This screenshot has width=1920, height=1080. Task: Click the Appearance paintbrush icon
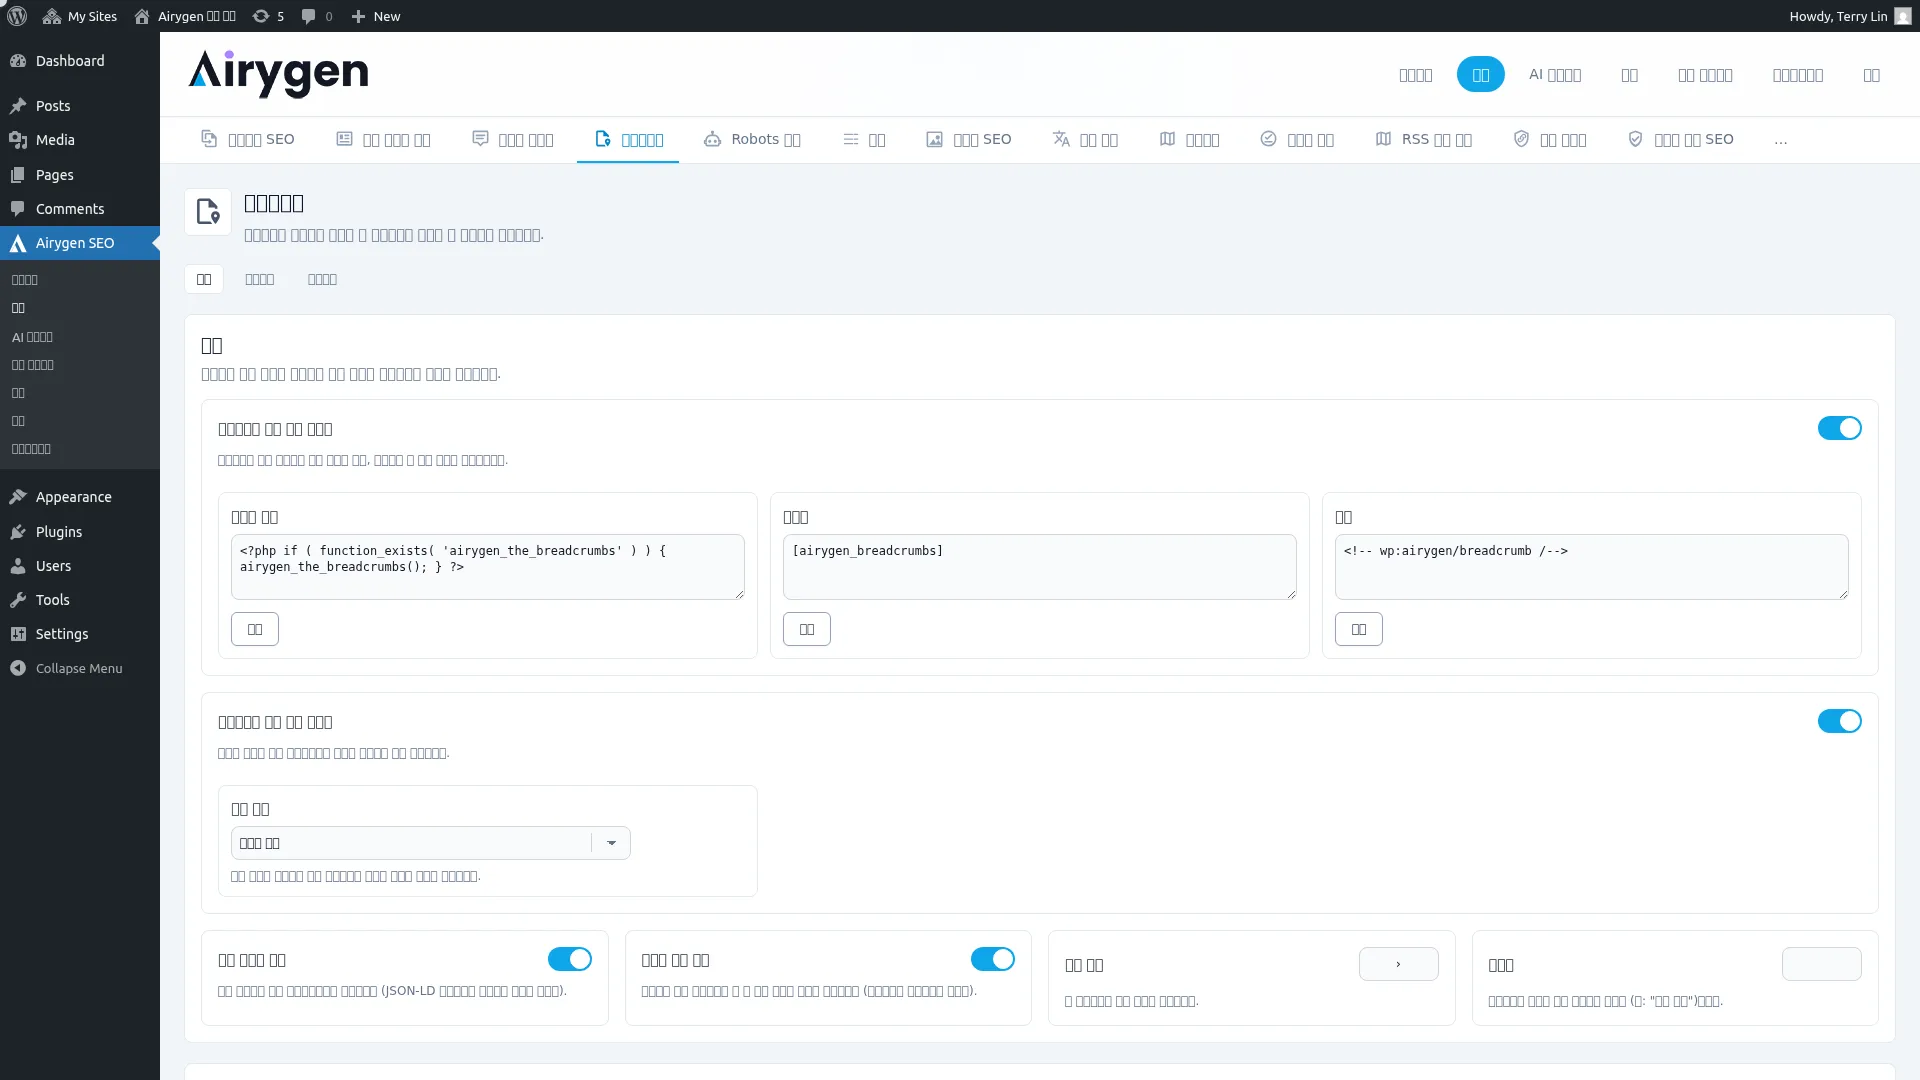[x=18, y=497]
